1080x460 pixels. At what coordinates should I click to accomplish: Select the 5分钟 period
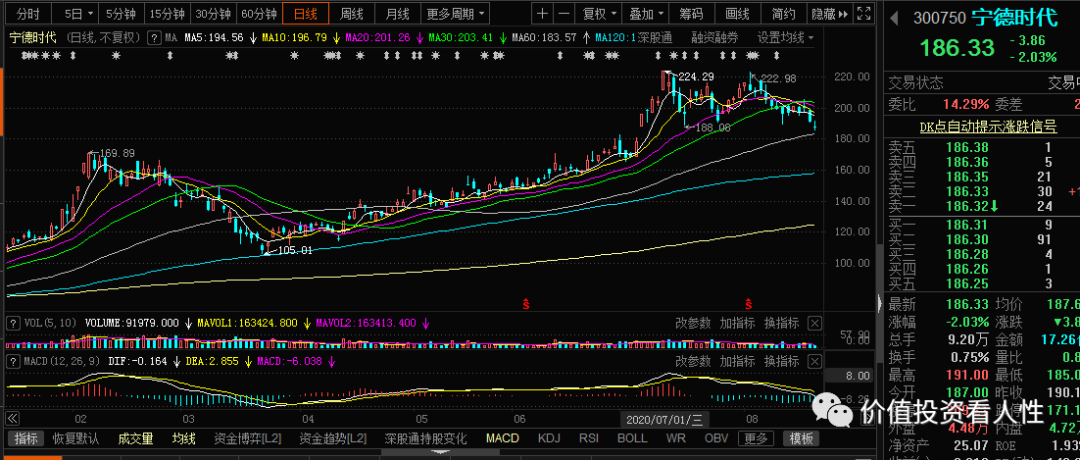[x=121, y=13]
